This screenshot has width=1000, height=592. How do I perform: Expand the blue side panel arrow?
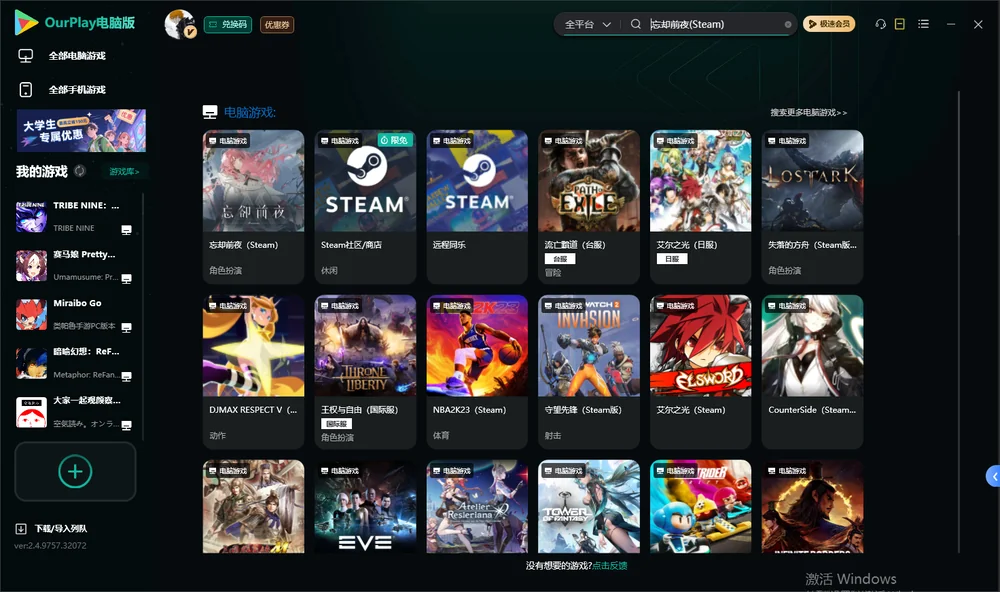point(994,477)
